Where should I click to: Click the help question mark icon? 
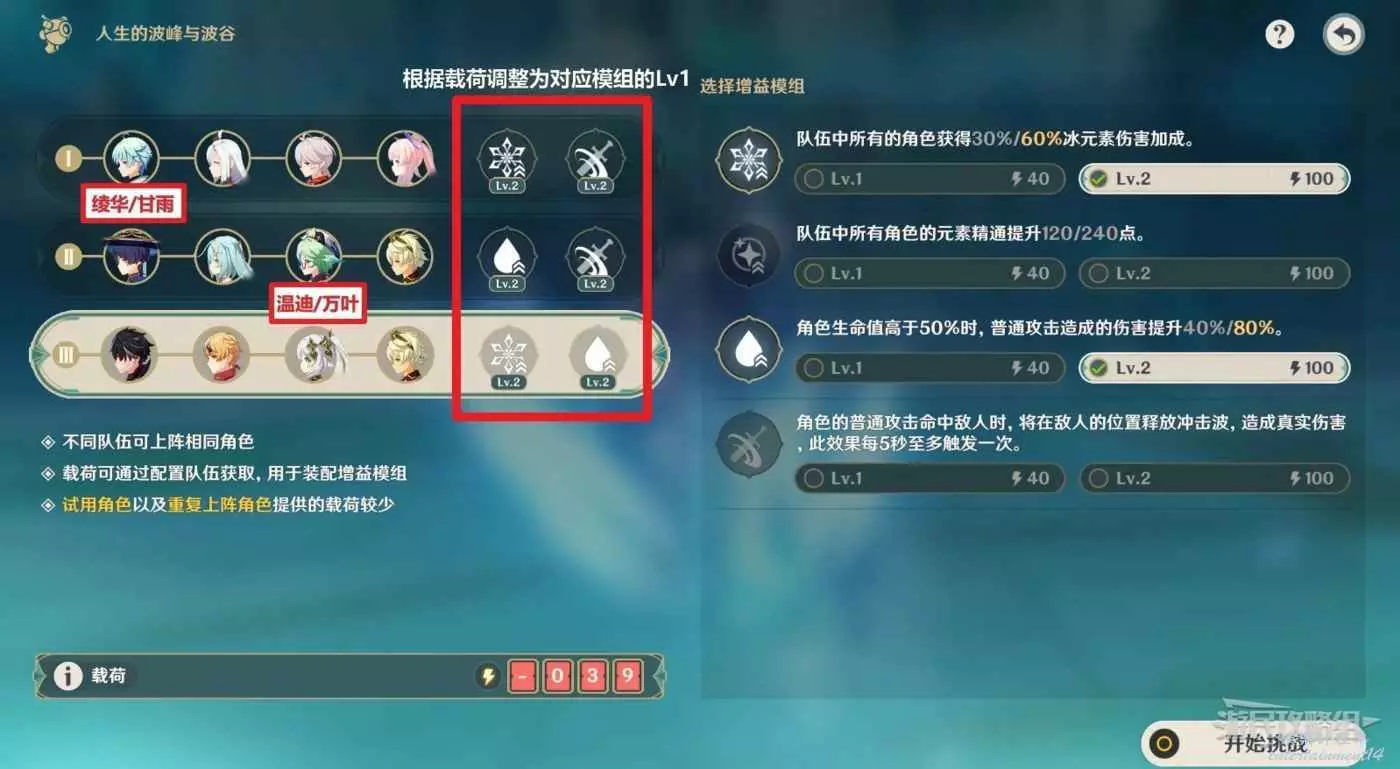pyautogui.click(x=1279, y=35)
